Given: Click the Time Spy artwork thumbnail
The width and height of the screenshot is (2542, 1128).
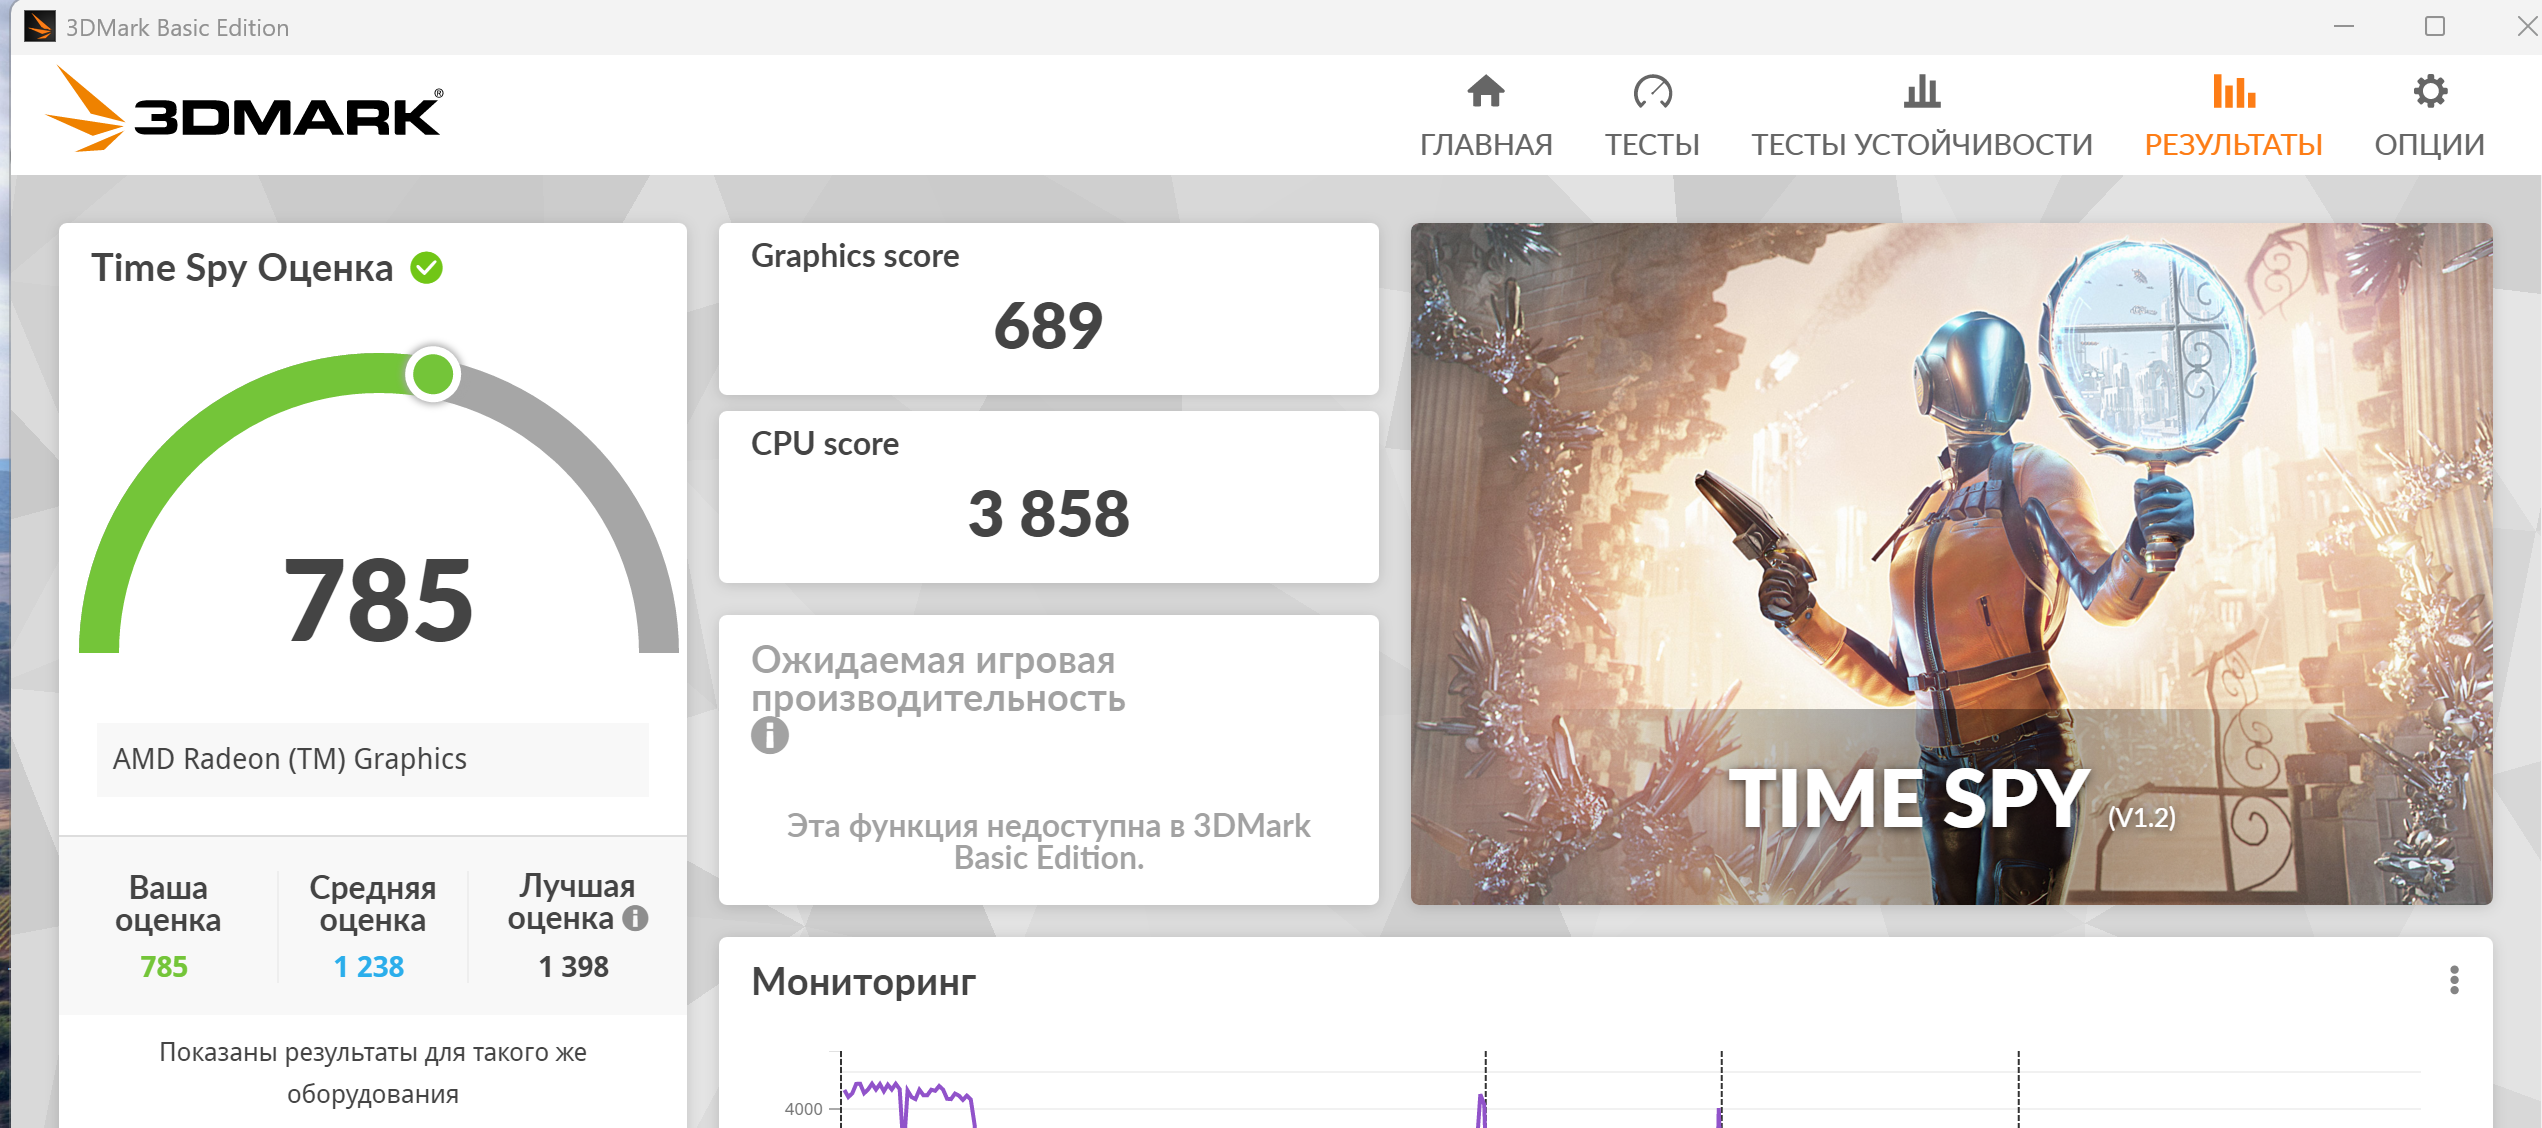Looking at the screenshot, I should coord(1950,563).
